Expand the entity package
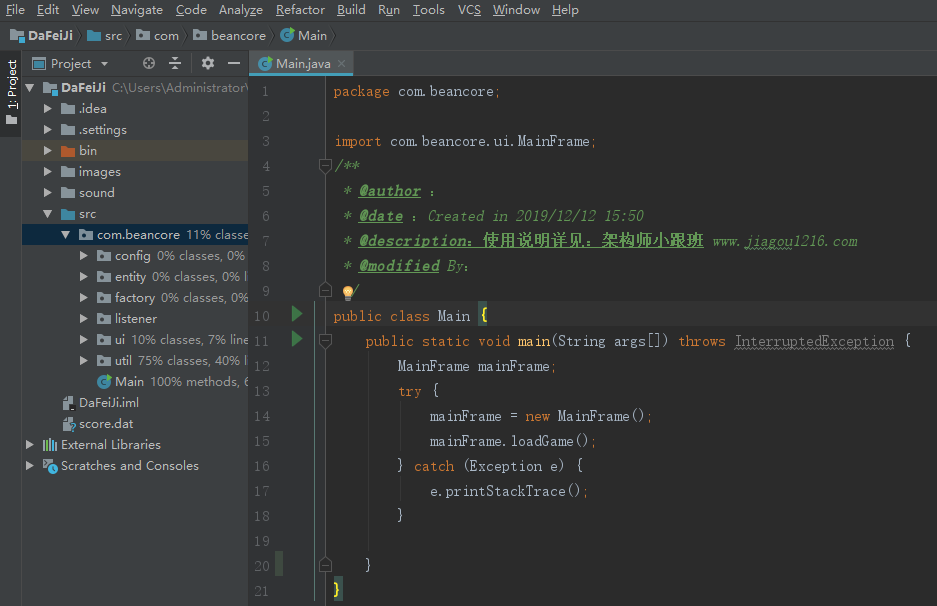This screenshot has width=937, height=606. click(x=84, y=277)
